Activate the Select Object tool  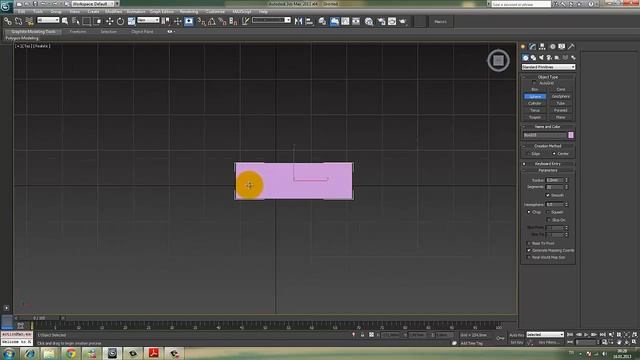pyautogui.click(x=65, y=21)
